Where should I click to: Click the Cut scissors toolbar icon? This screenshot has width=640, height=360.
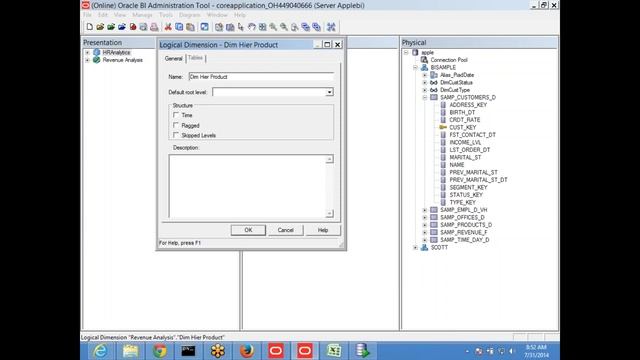click(168, 27)
